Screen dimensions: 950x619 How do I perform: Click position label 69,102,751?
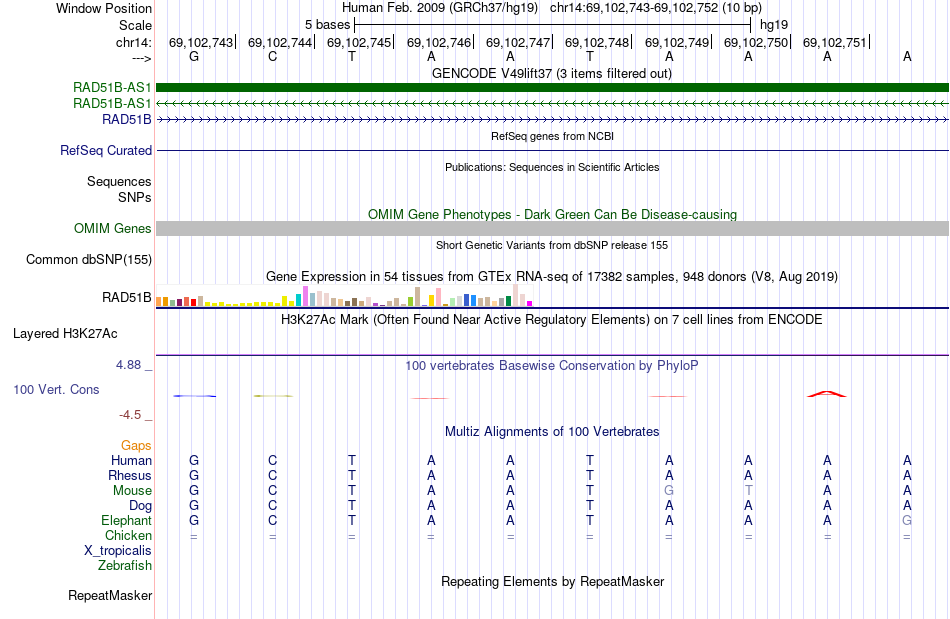[x=835, y=42]
